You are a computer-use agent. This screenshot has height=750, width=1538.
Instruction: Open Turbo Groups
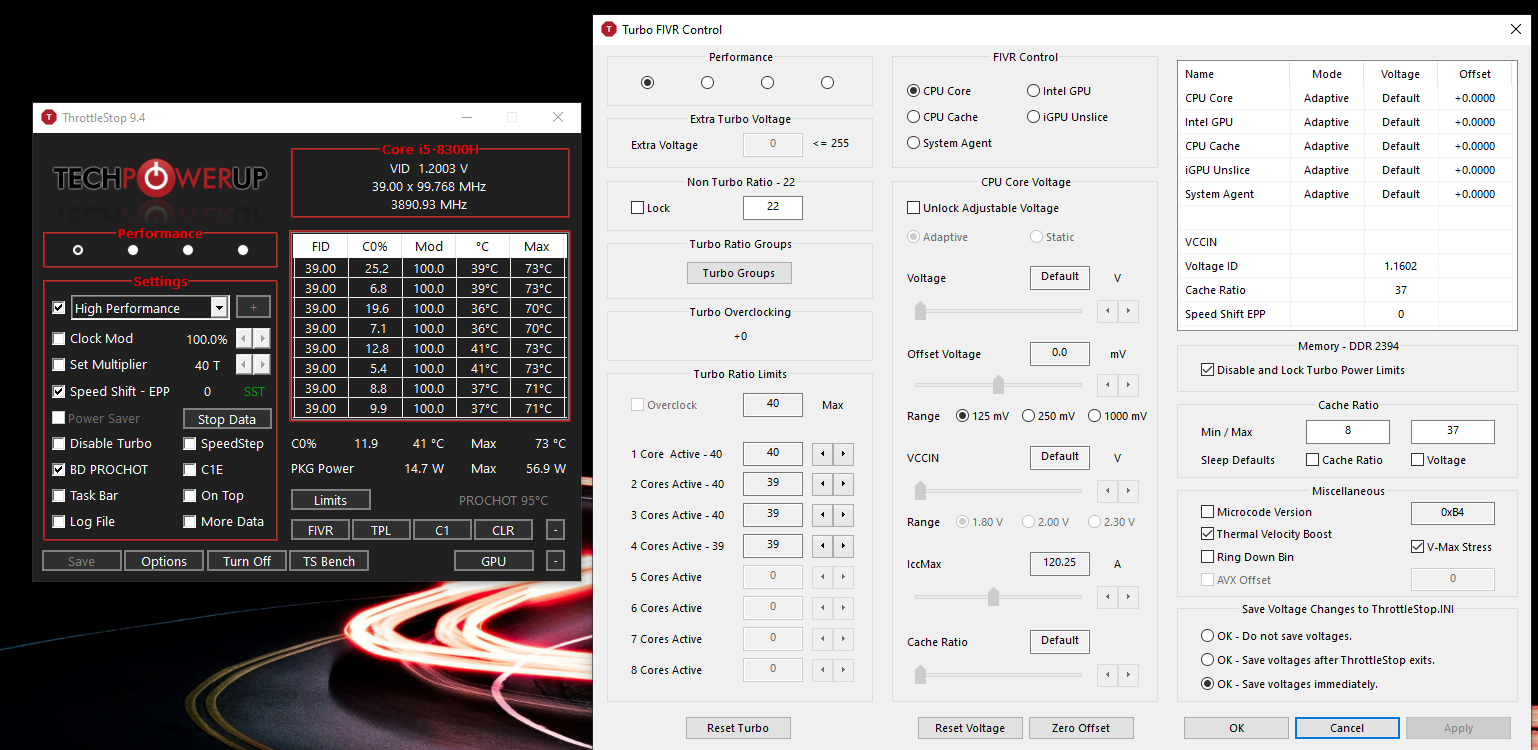(x=739, y=273)
